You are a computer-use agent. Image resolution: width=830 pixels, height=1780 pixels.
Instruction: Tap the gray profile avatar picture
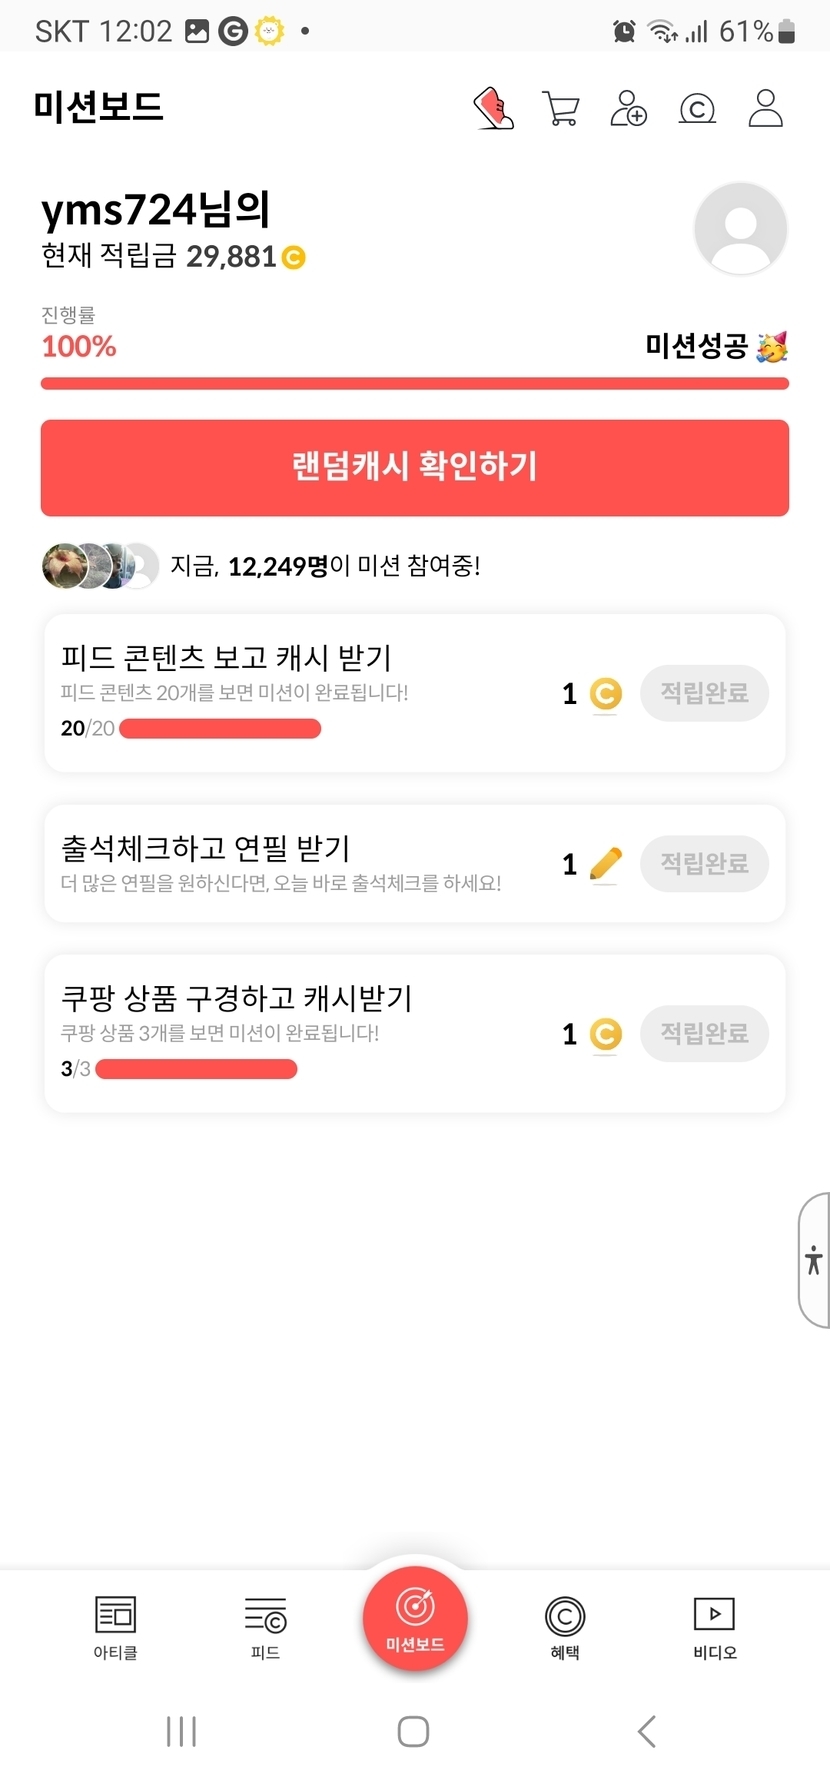tap(740, 228)
